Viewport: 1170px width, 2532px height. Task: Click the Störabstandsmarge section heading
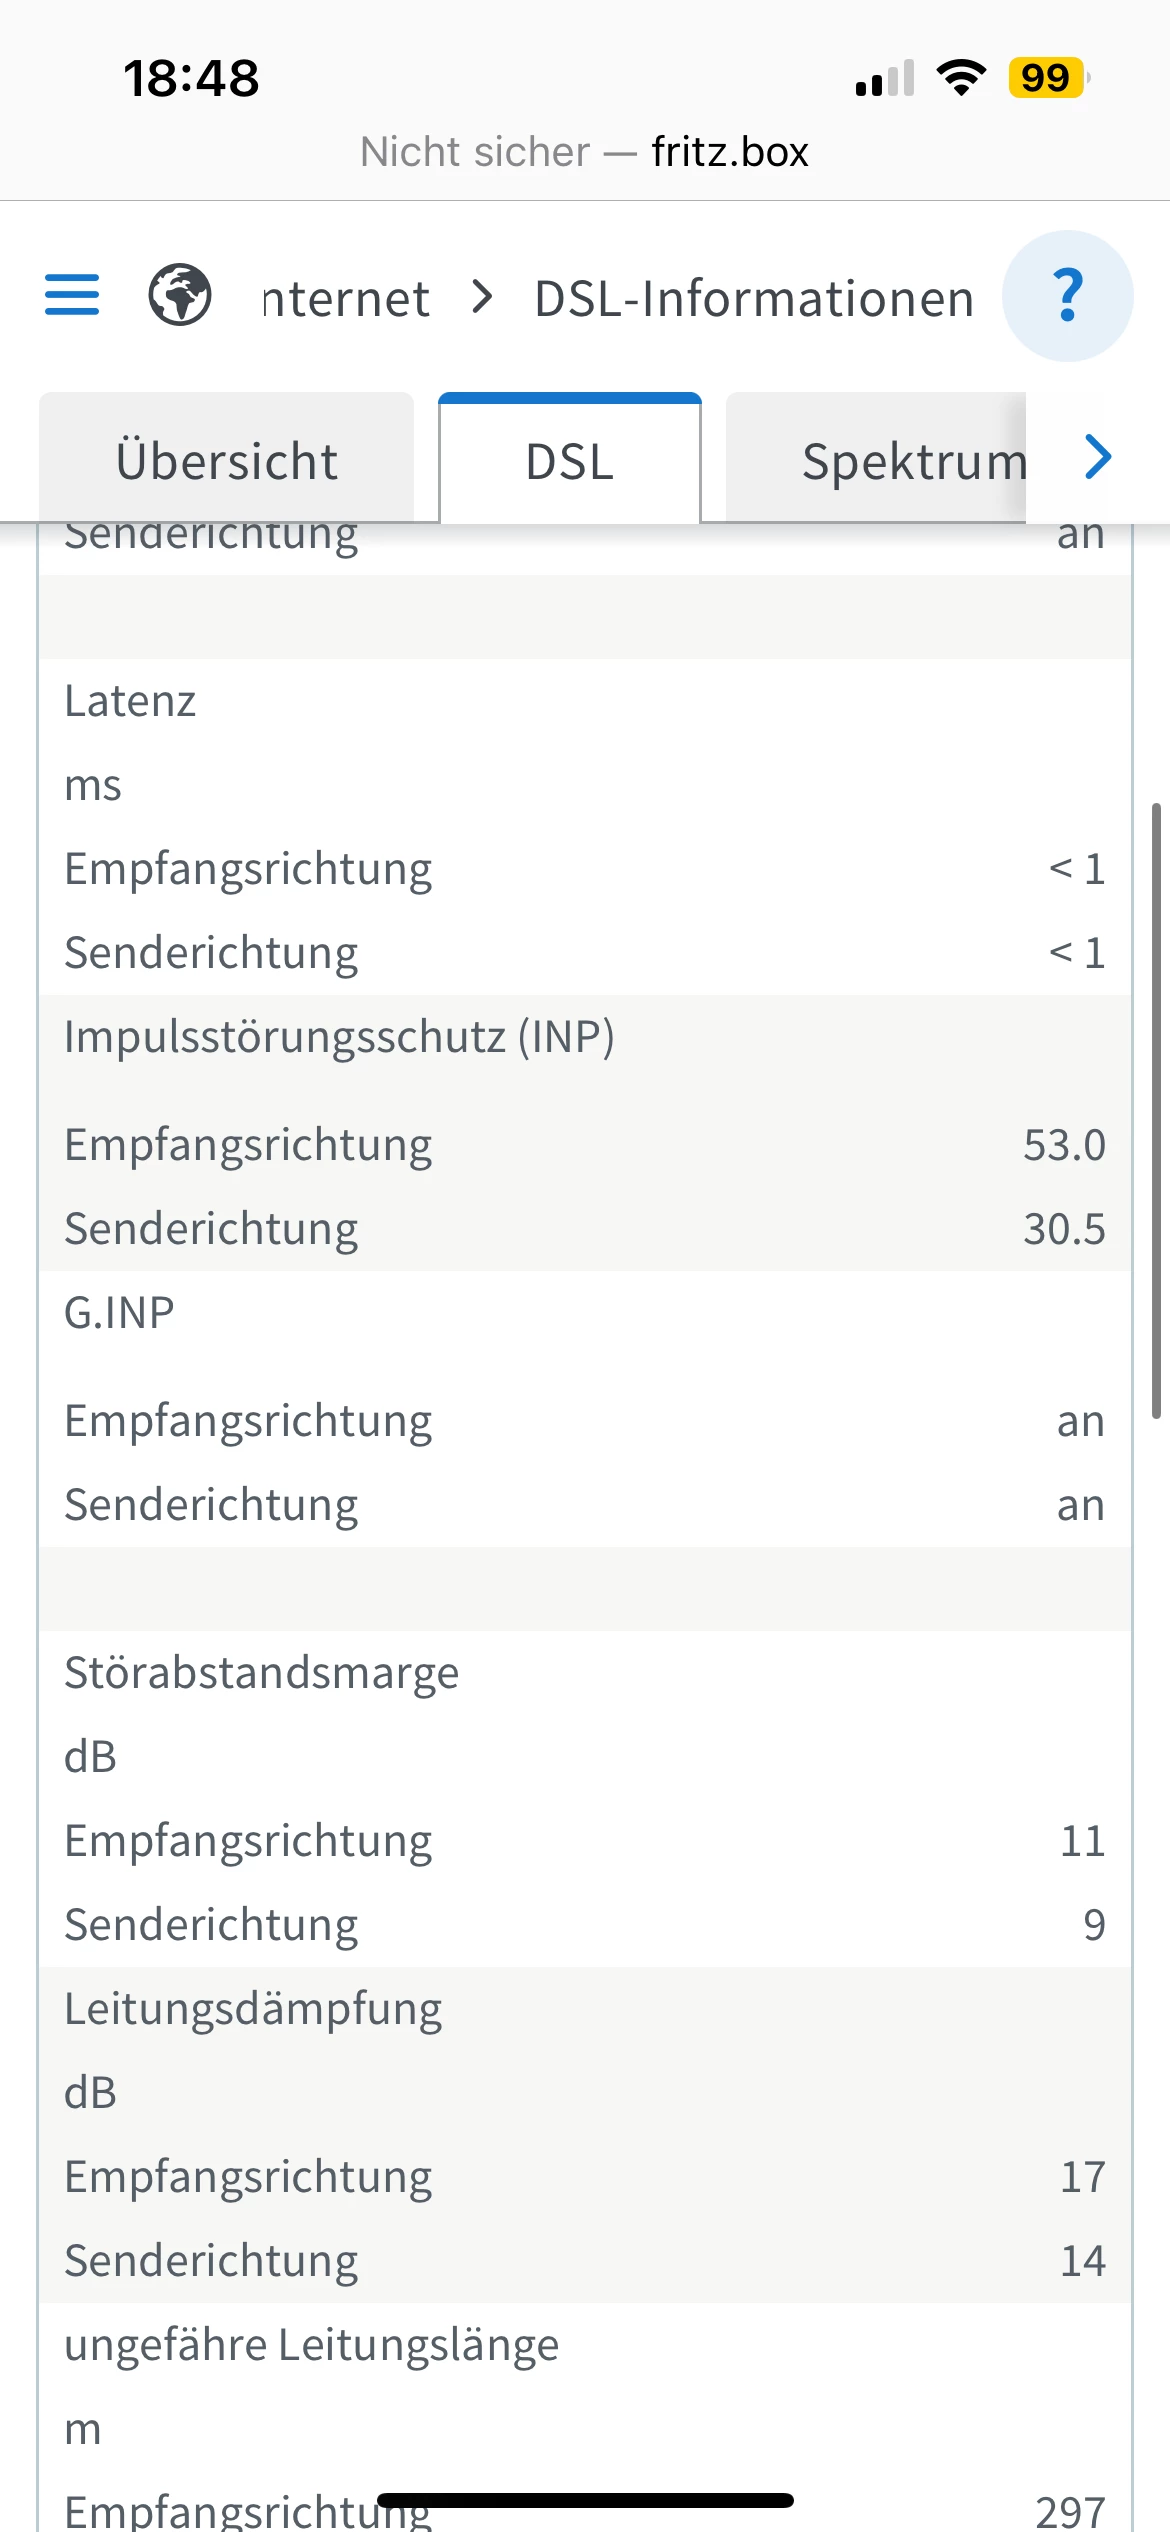[x=262, y=1673]
